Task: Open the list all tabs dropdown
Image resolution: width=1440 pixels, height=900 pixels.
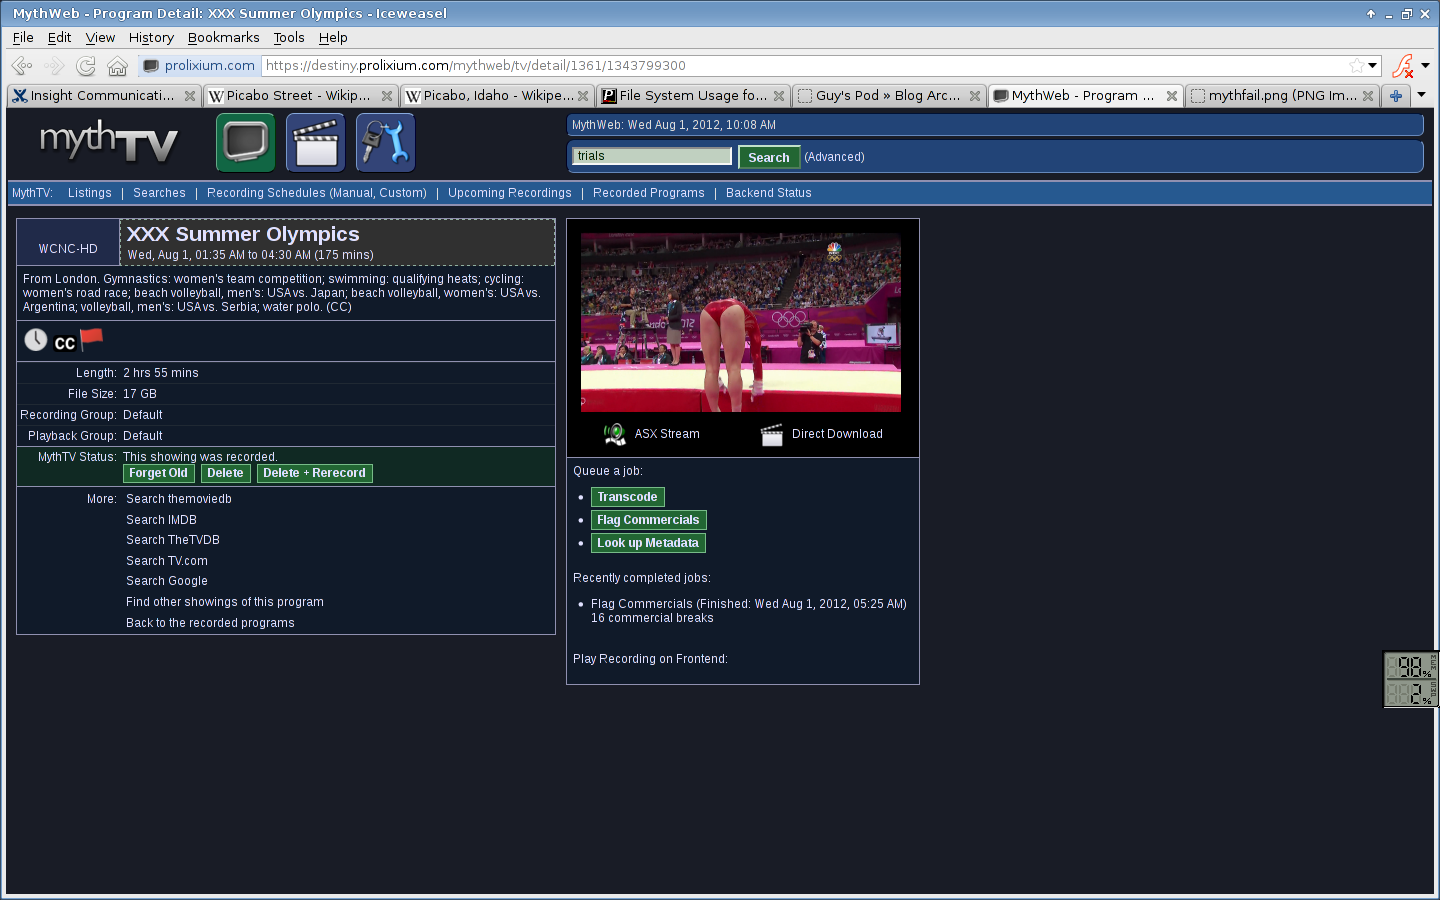Action: [x=1421, y=95]
